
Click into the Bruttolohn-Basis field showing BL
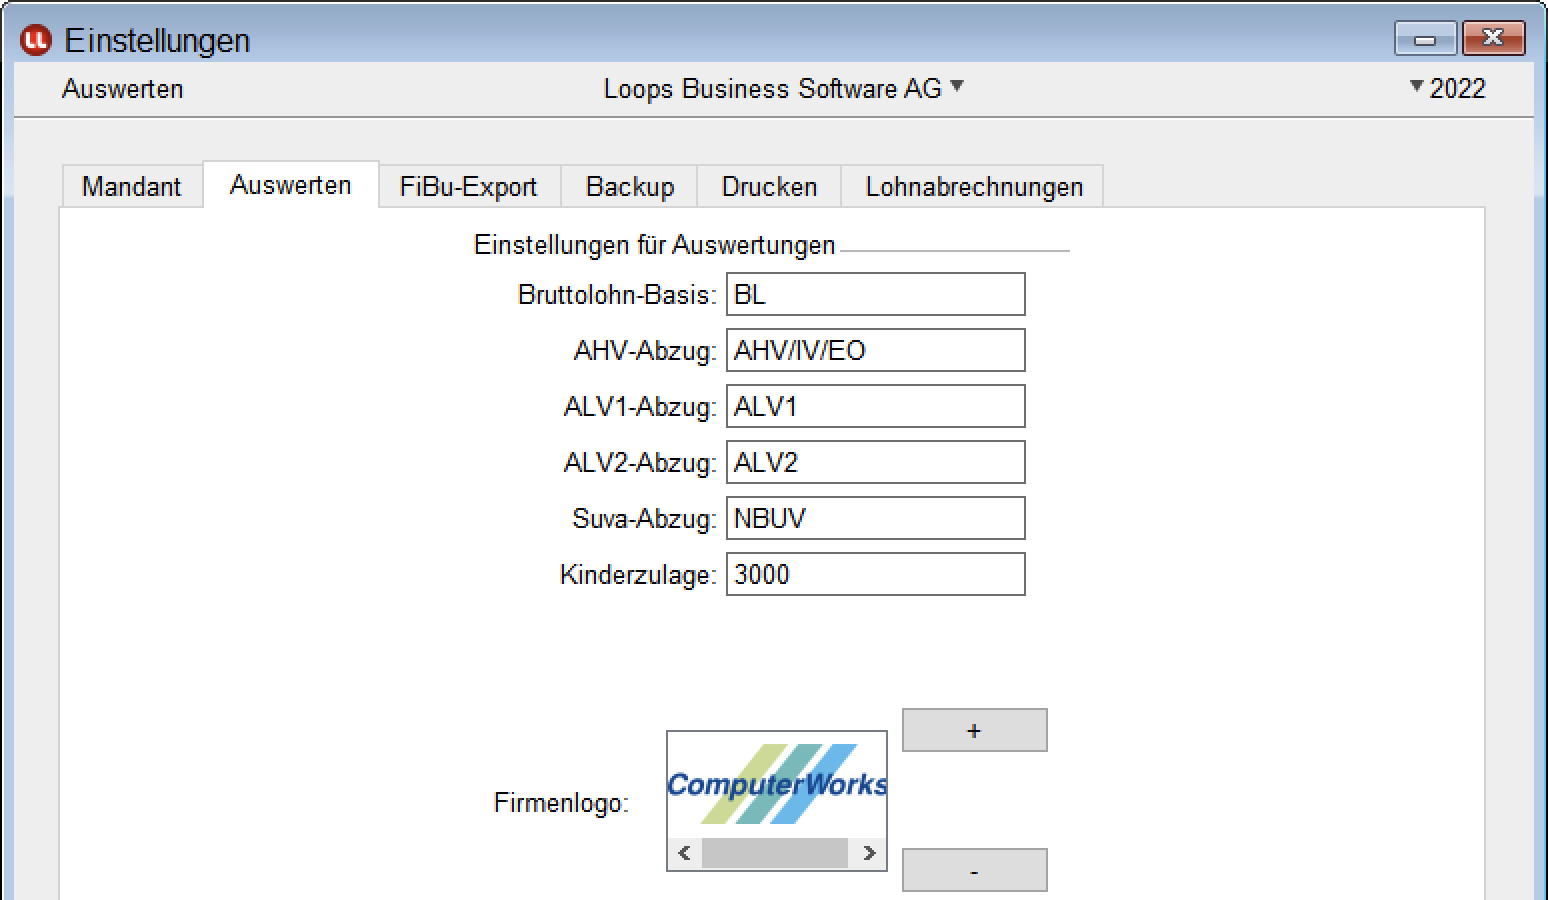click(875, 294)
